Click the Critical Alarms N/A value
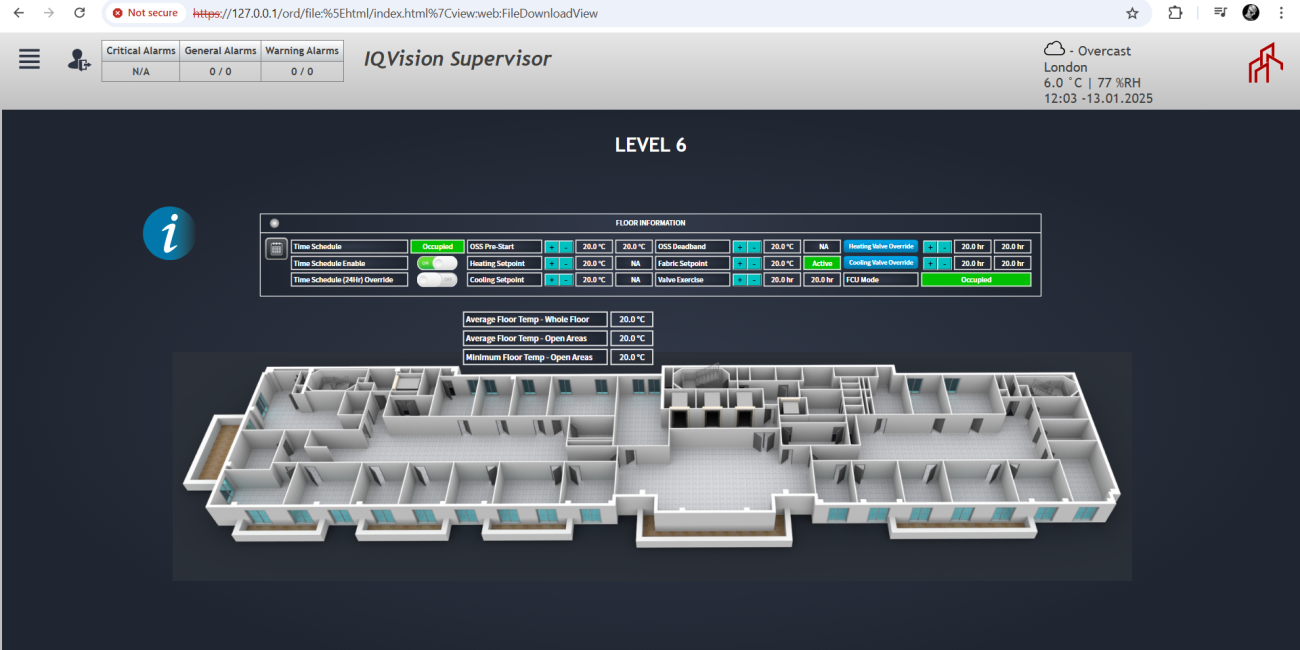This screenshot has width=1300, height=650. tap(141, 72)
